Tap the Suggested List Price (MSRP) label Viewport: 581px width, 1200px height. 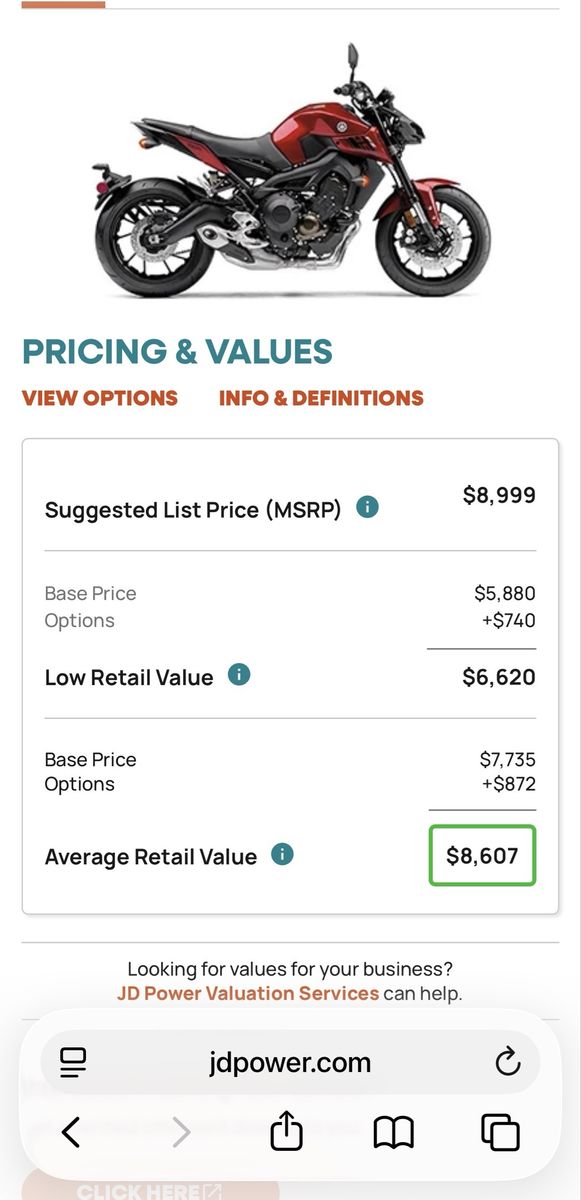(193, 510)
